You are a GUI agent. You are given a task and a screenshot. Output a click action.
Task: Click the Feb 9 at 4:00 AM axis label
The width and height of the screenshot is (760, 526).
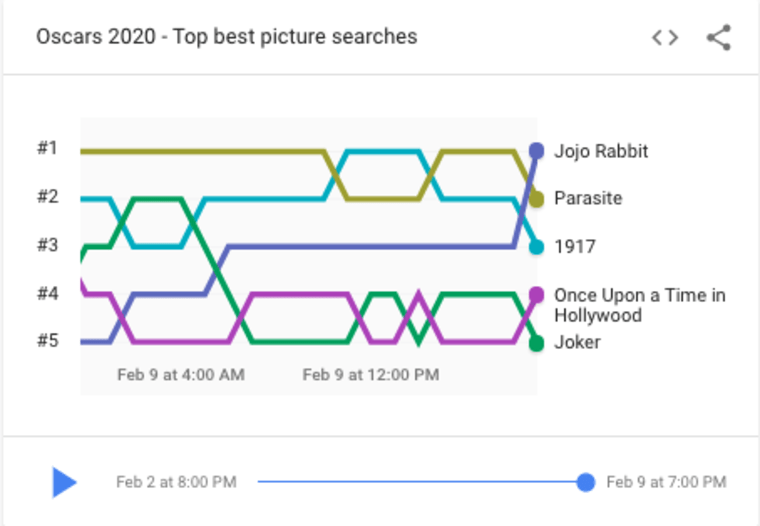click(181, 375)
